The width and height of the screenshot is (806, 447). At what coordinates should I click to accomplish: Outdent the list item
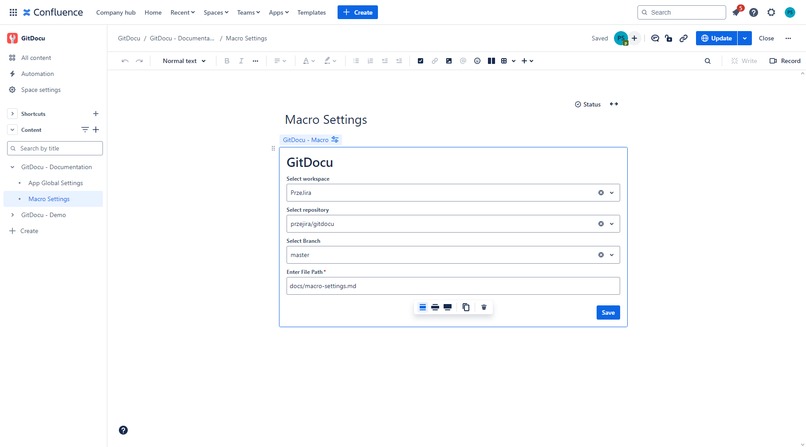tap(384, 61)
